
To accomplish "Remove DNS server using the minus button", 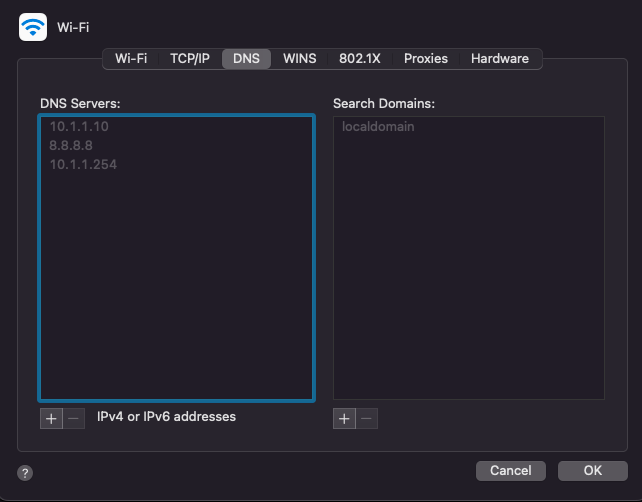I will point(74,418).
